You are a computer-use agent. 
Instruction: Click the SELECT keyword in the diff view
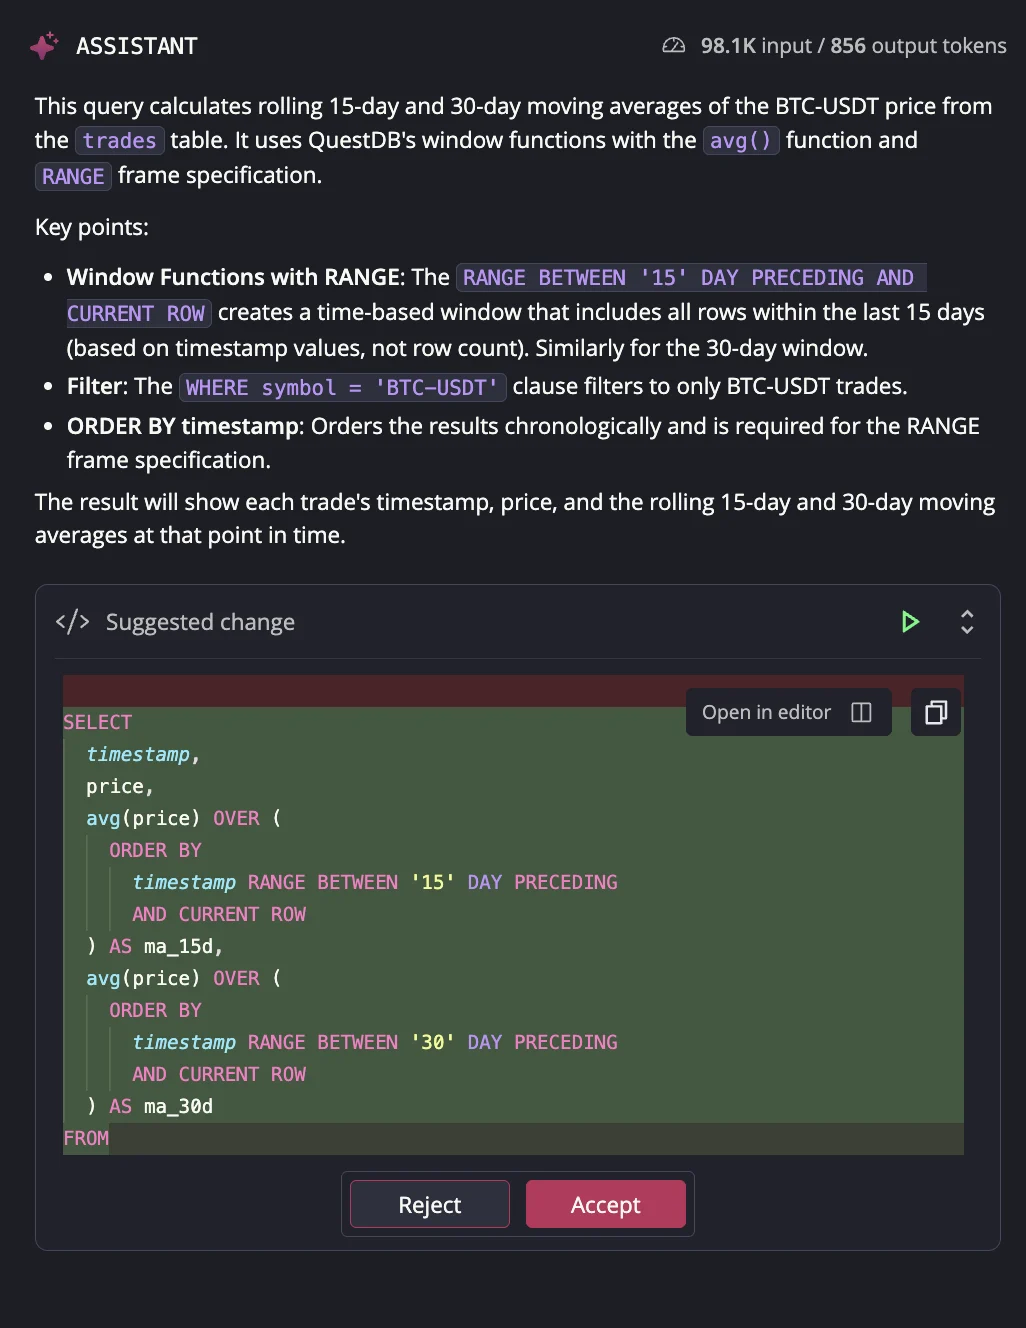[x=97, y=721]
